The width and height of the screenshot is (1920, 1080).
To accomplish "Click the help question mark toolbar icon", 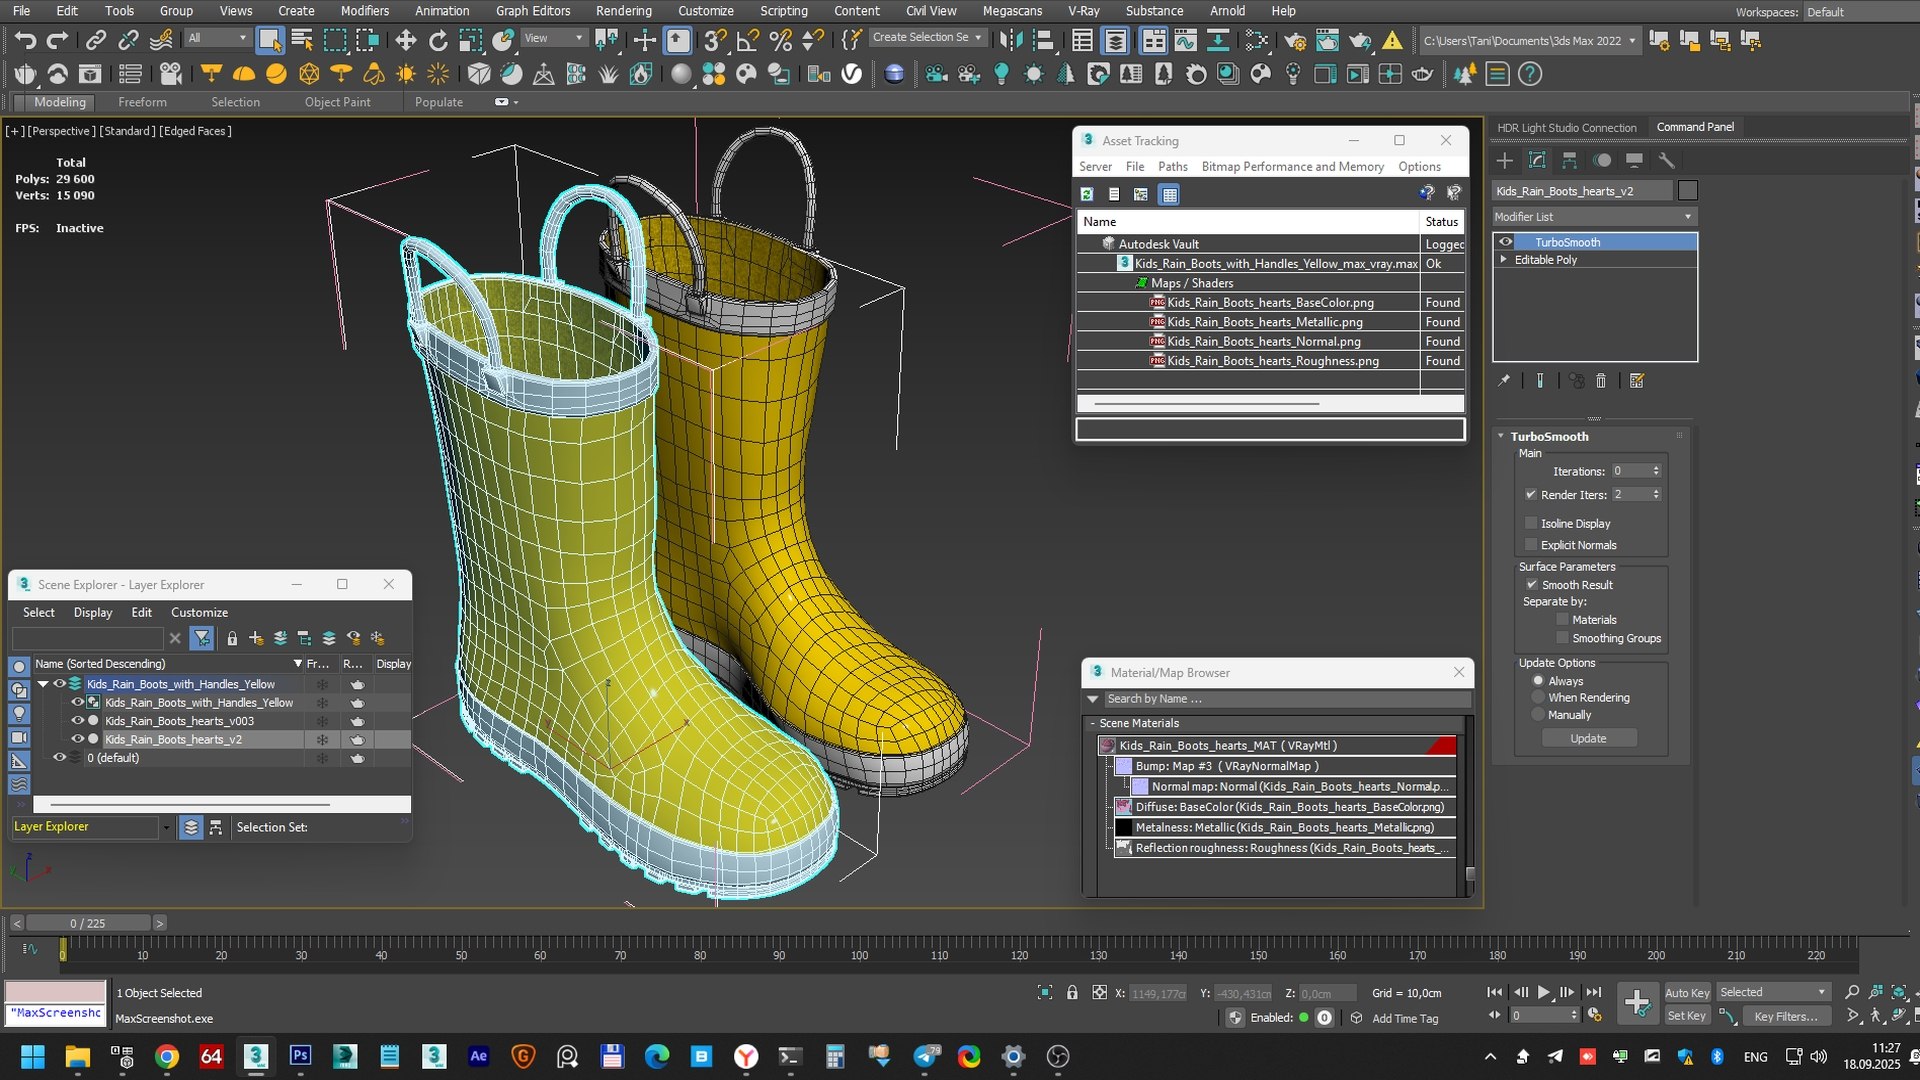I will [x=1530, y=74].
